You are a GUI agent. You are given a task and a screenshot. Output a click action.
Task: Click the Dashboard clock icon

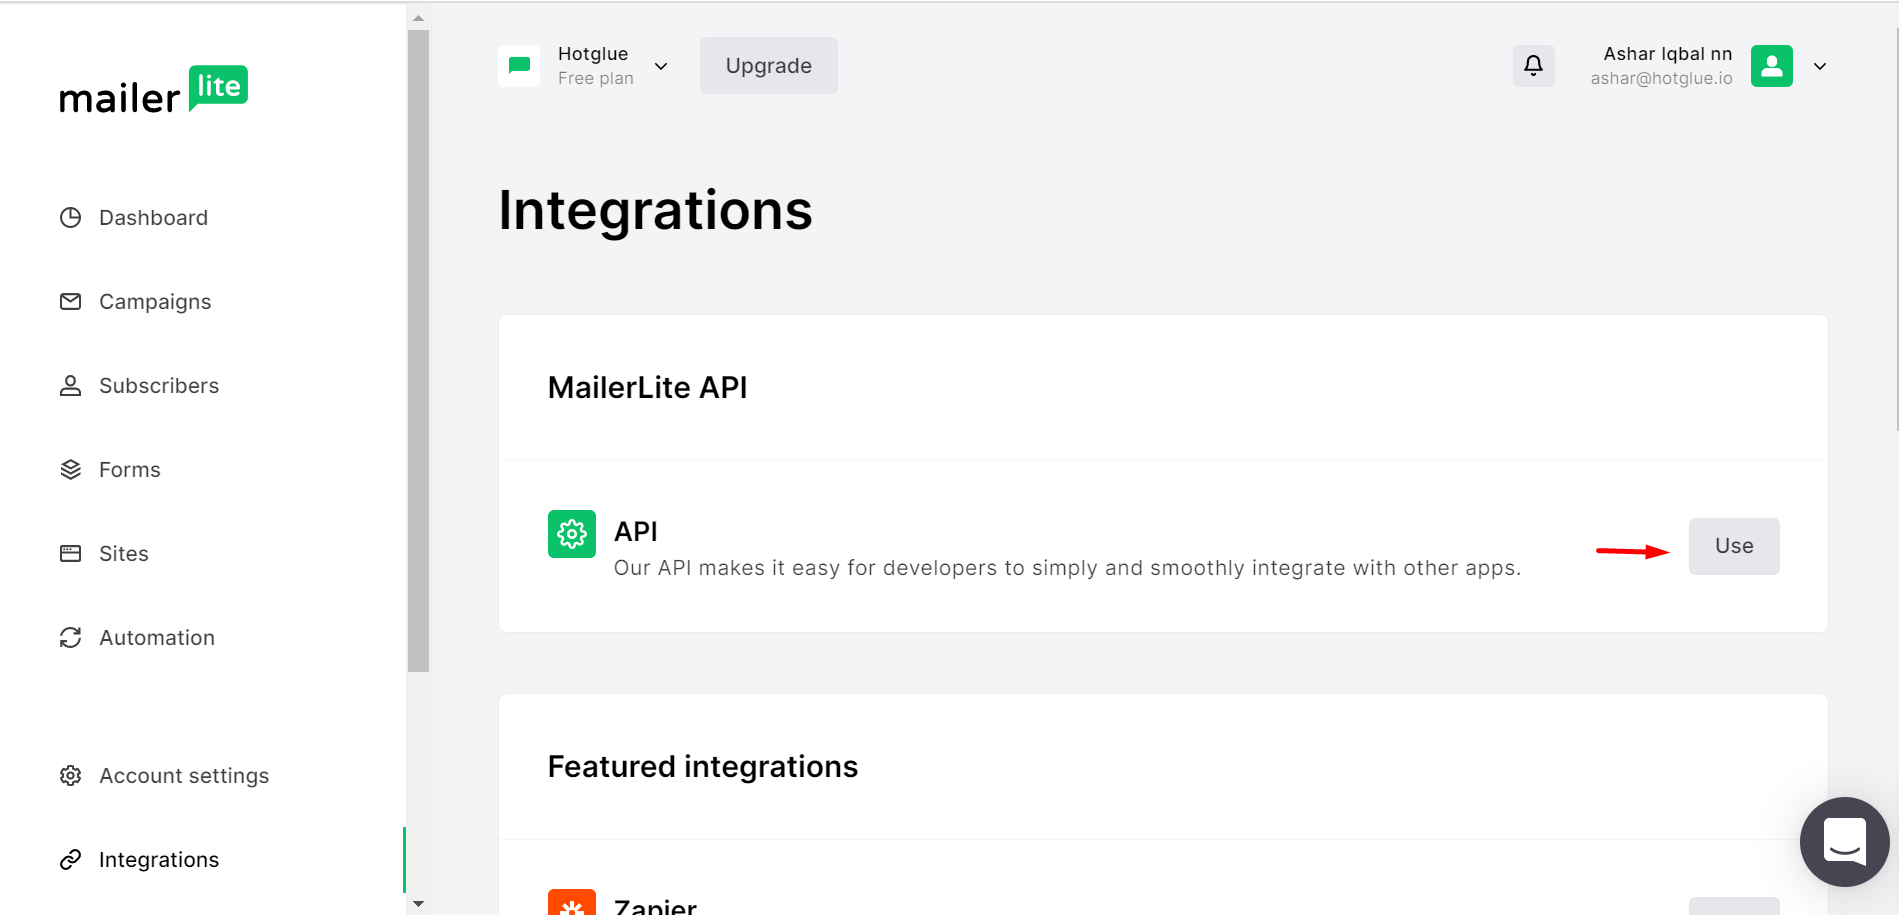(x=70, y=217)
